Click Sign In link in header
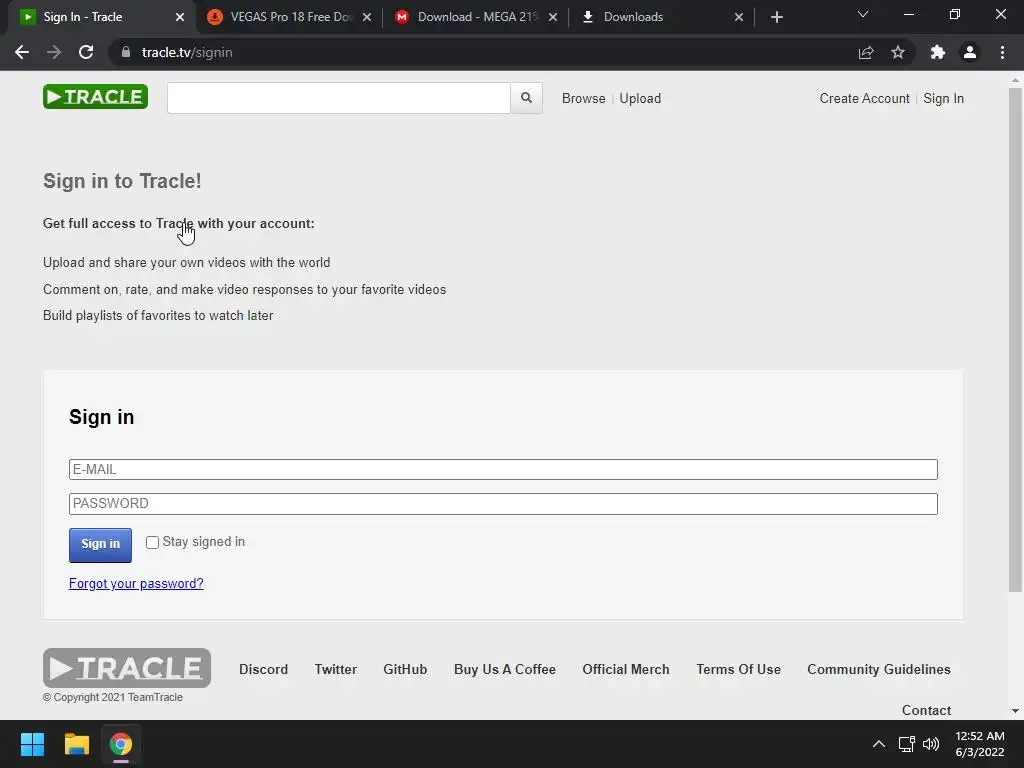The width and height of the screenshot is (1024, 768). click(943, 98)
